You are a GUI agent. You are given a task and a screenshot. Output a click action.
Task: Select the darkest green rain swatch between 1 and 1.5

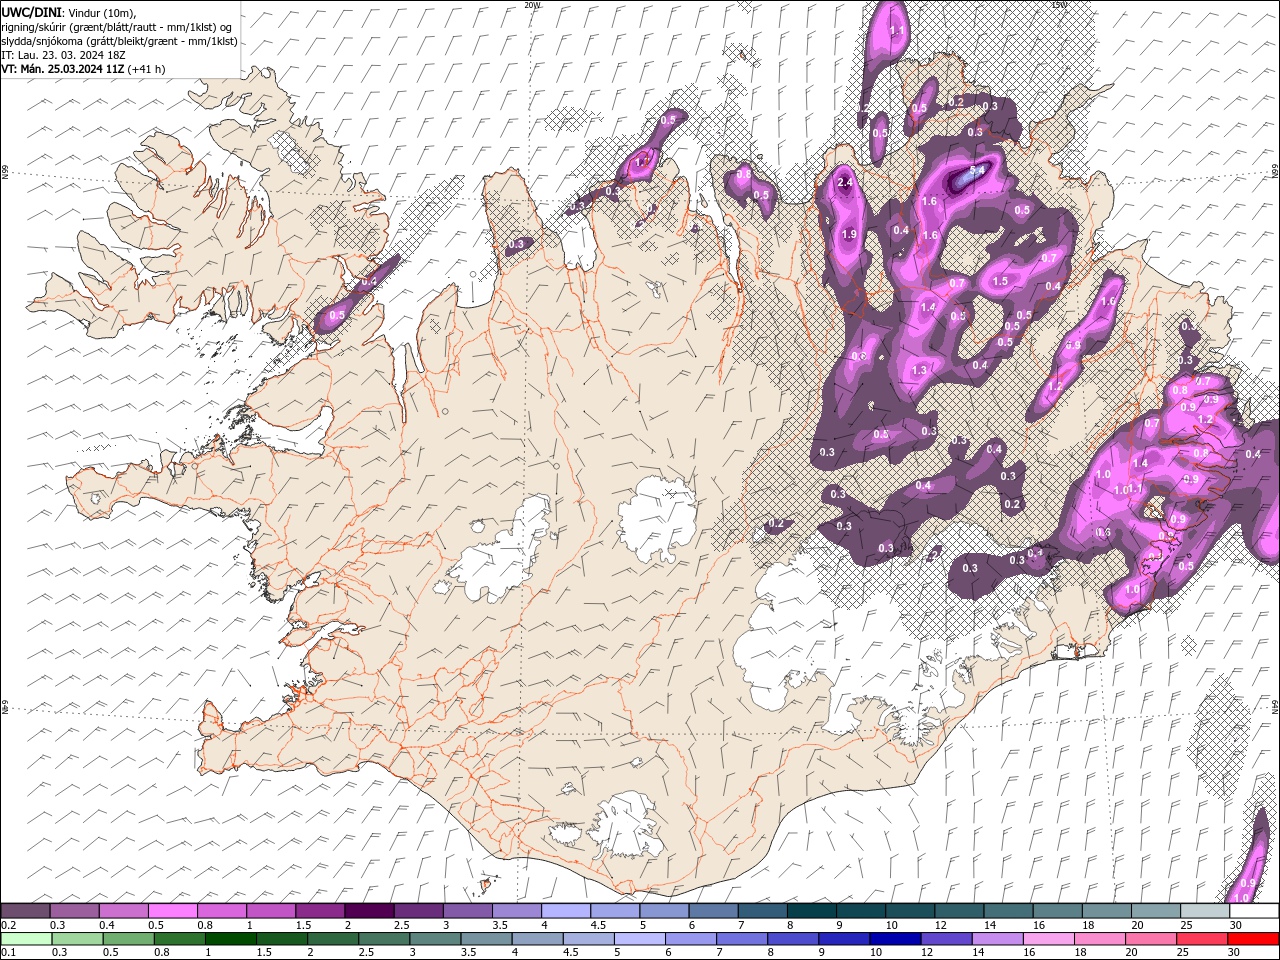(229, 938)
